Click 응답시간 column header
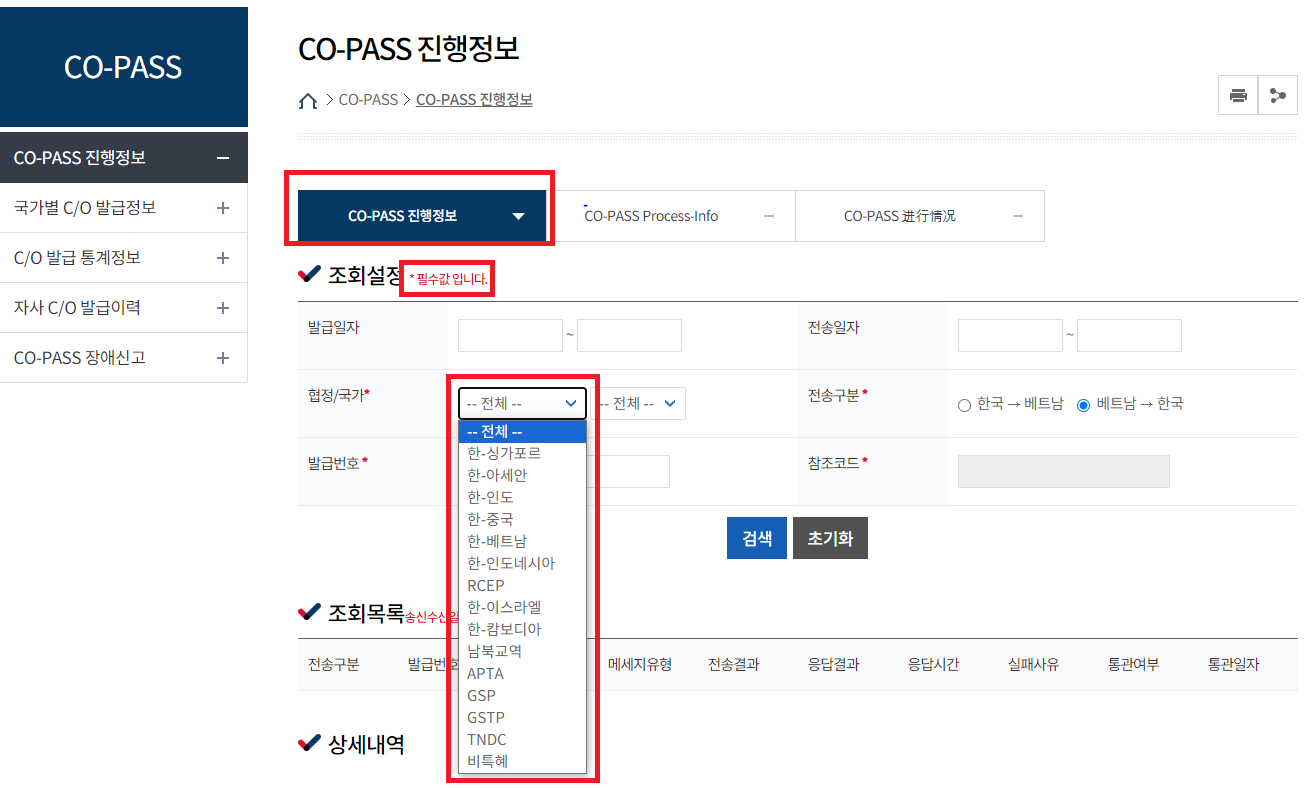 pyautogui.click(x=934, y=664)
